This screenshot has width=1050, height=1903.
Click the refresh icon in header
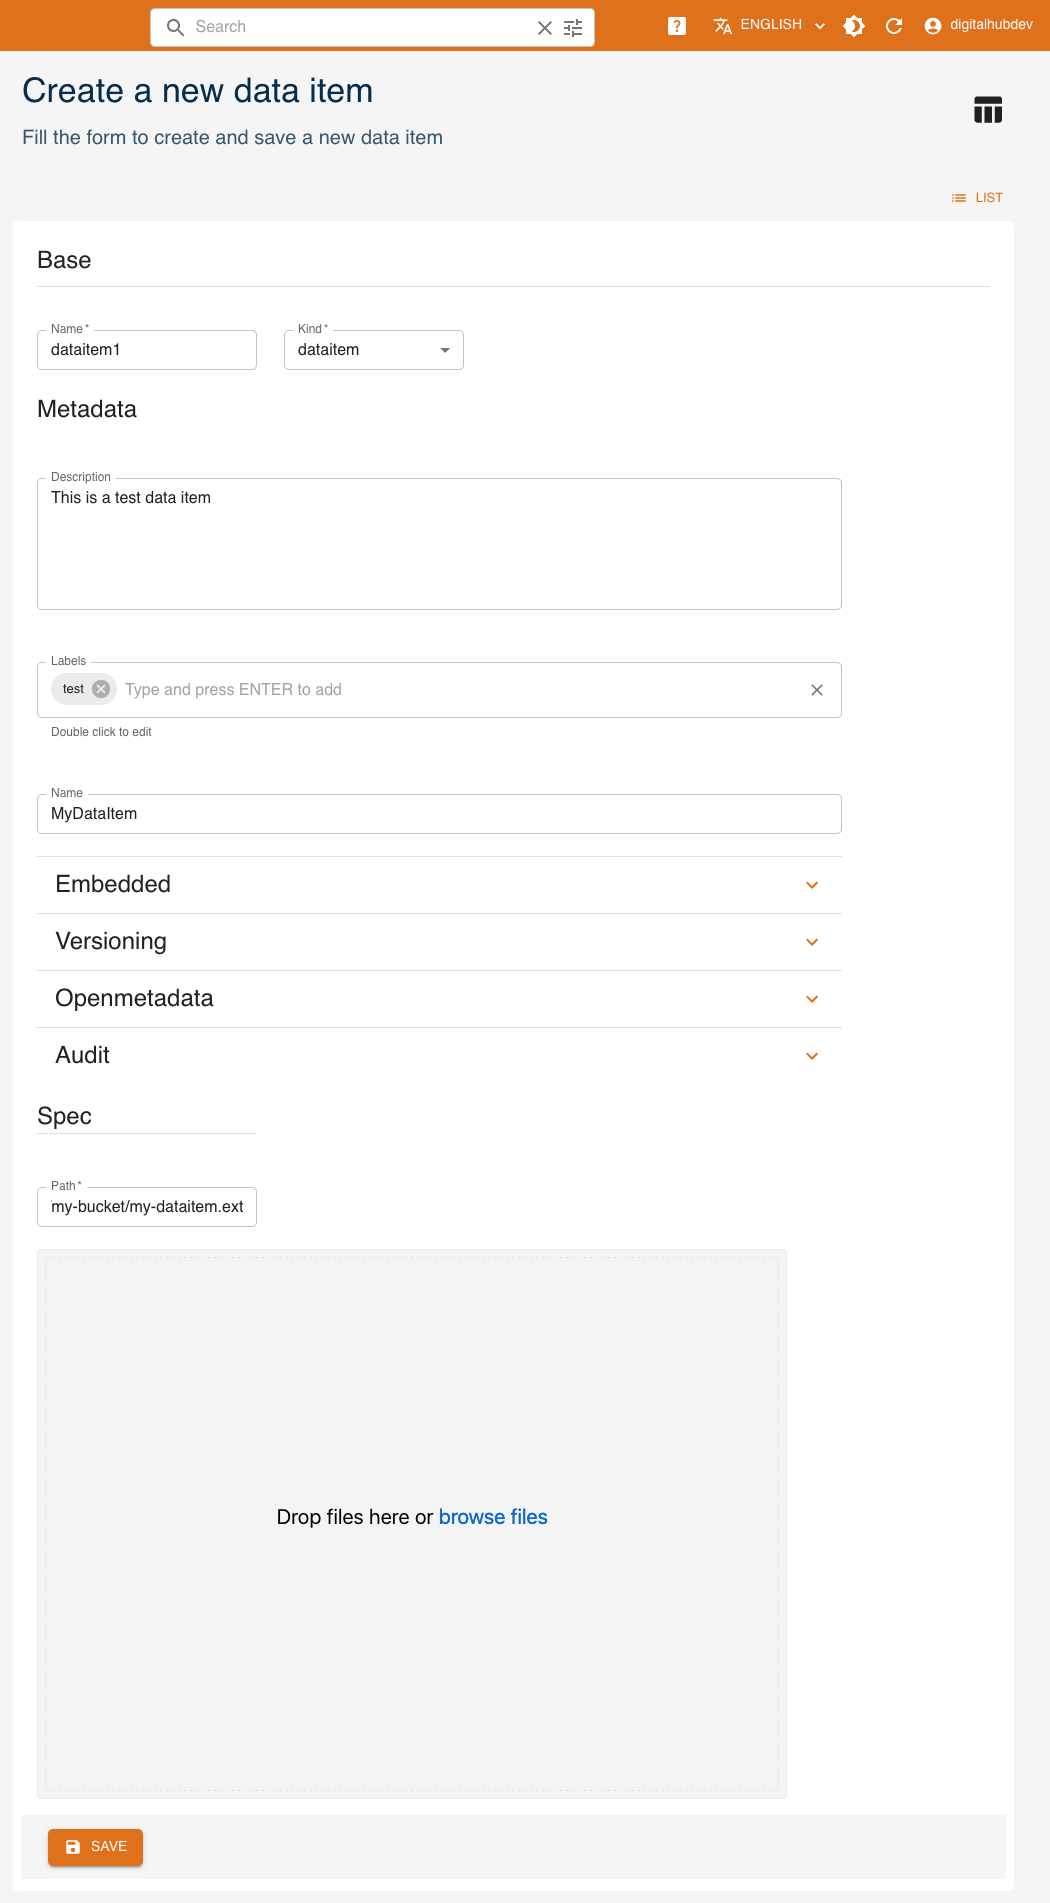click(x=894, y=26)
